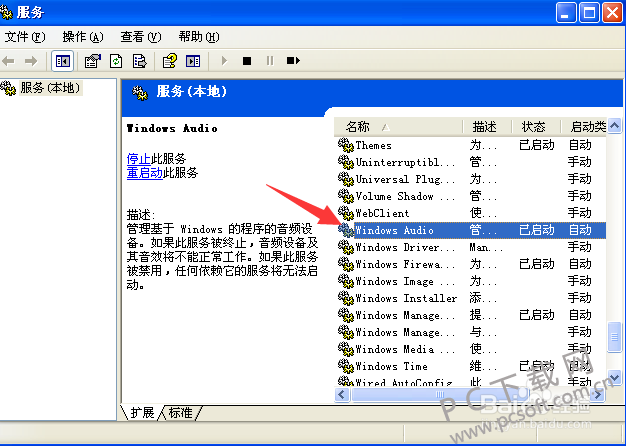Viewport: 626px width, 446px height.
Task: Select the WebClient service name
Action: point(382,213)
